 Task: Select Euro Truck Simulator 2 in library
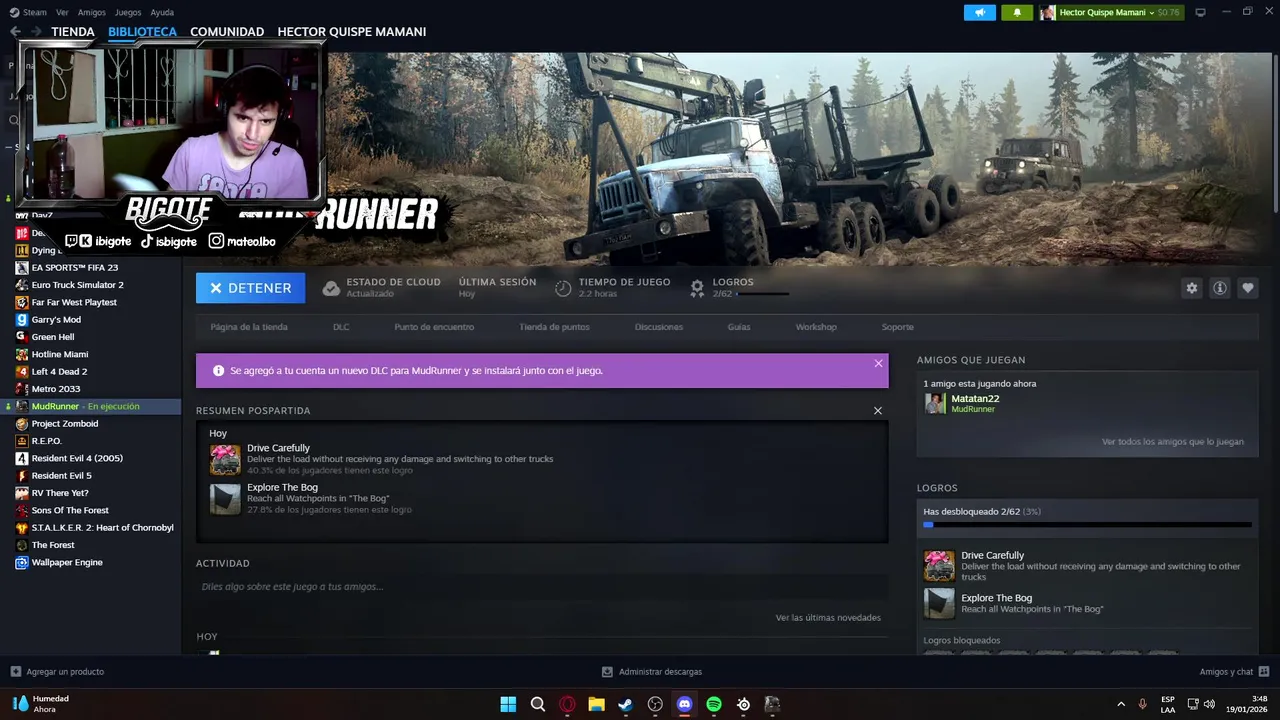pyautogui.click(x=77, y=285)
